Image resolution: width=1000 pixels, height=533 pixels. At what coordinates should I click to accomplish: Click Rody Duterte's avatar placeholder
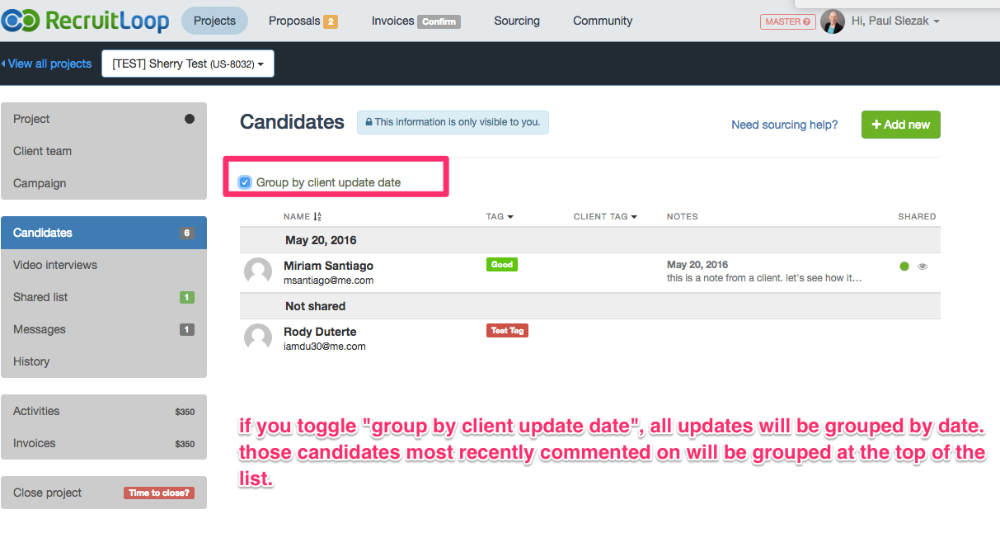tap(258, 337)
